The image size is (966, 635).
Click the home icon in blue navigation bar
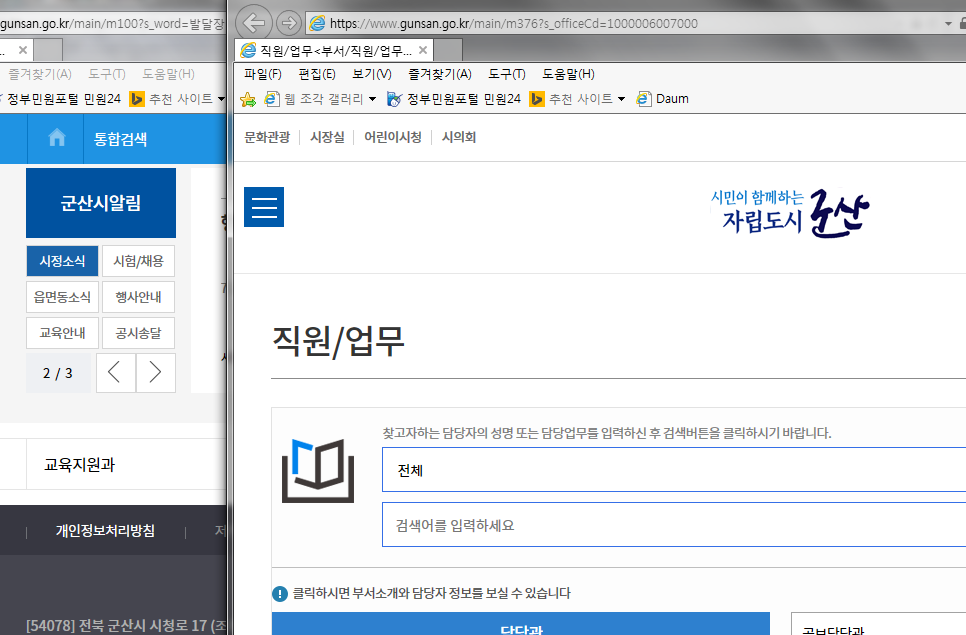(57, 138)
